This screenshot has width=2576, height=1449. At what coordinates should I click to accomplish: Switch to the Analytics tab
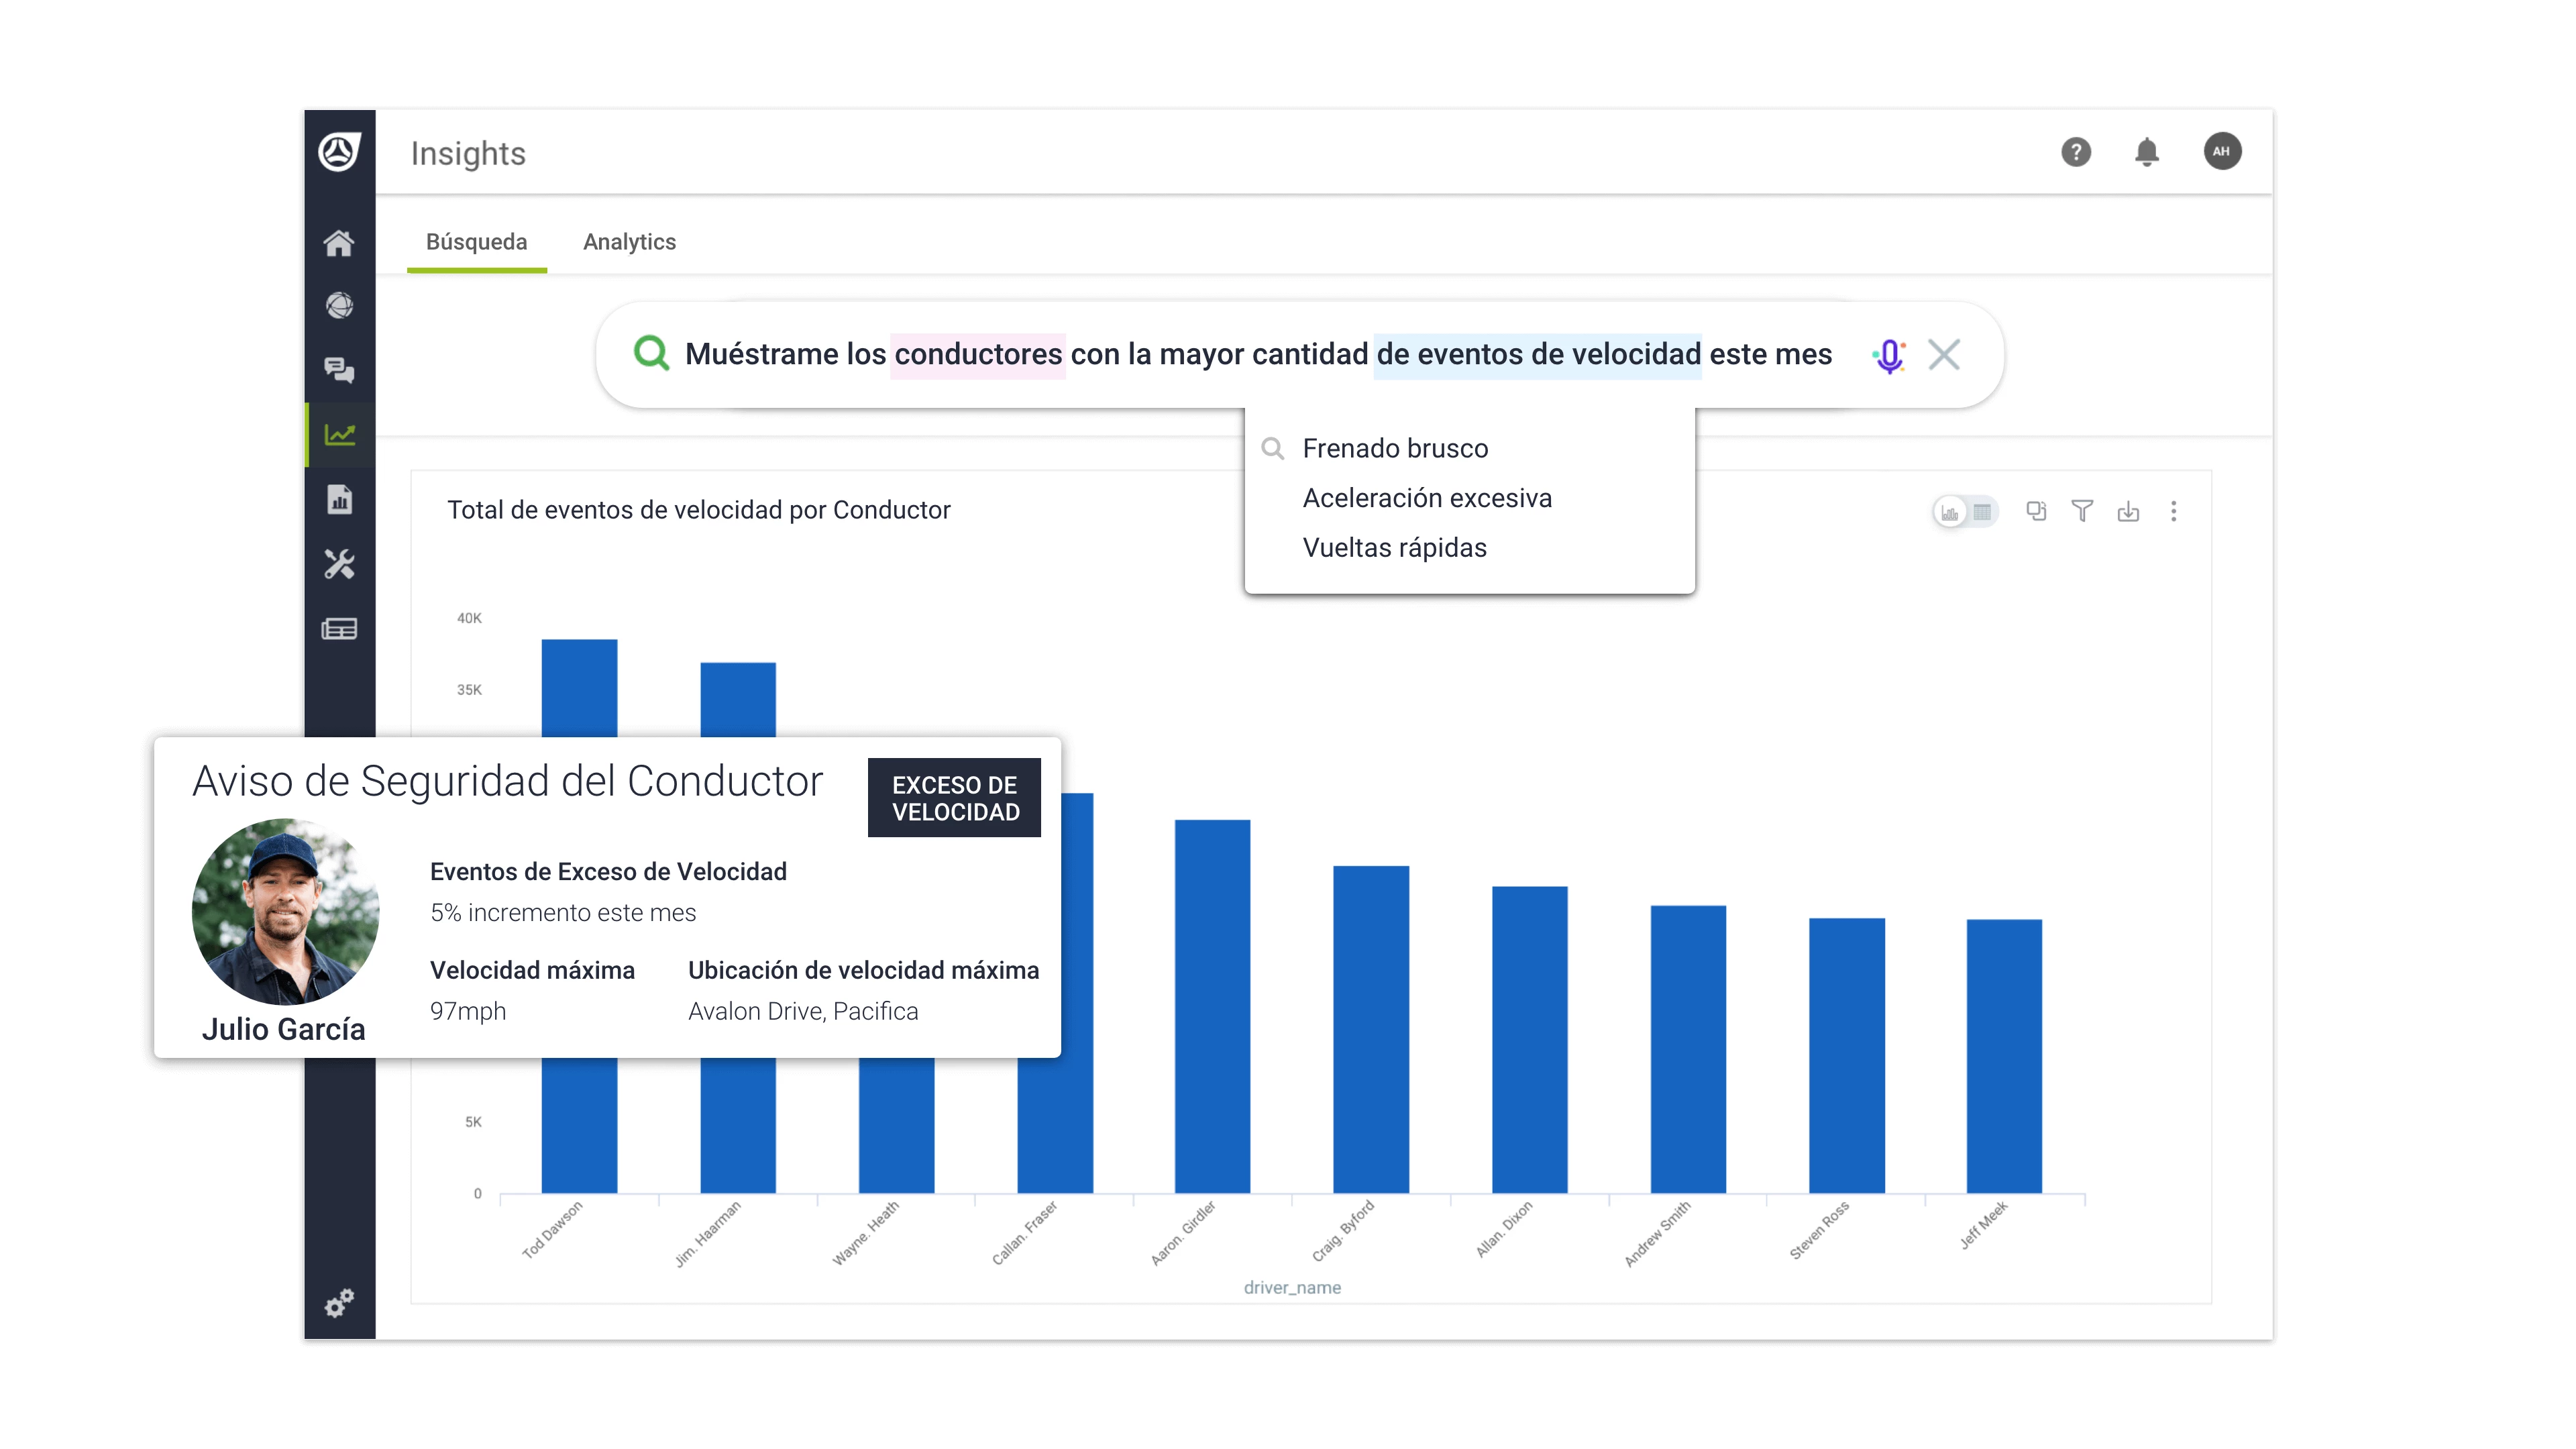[630, 241]
